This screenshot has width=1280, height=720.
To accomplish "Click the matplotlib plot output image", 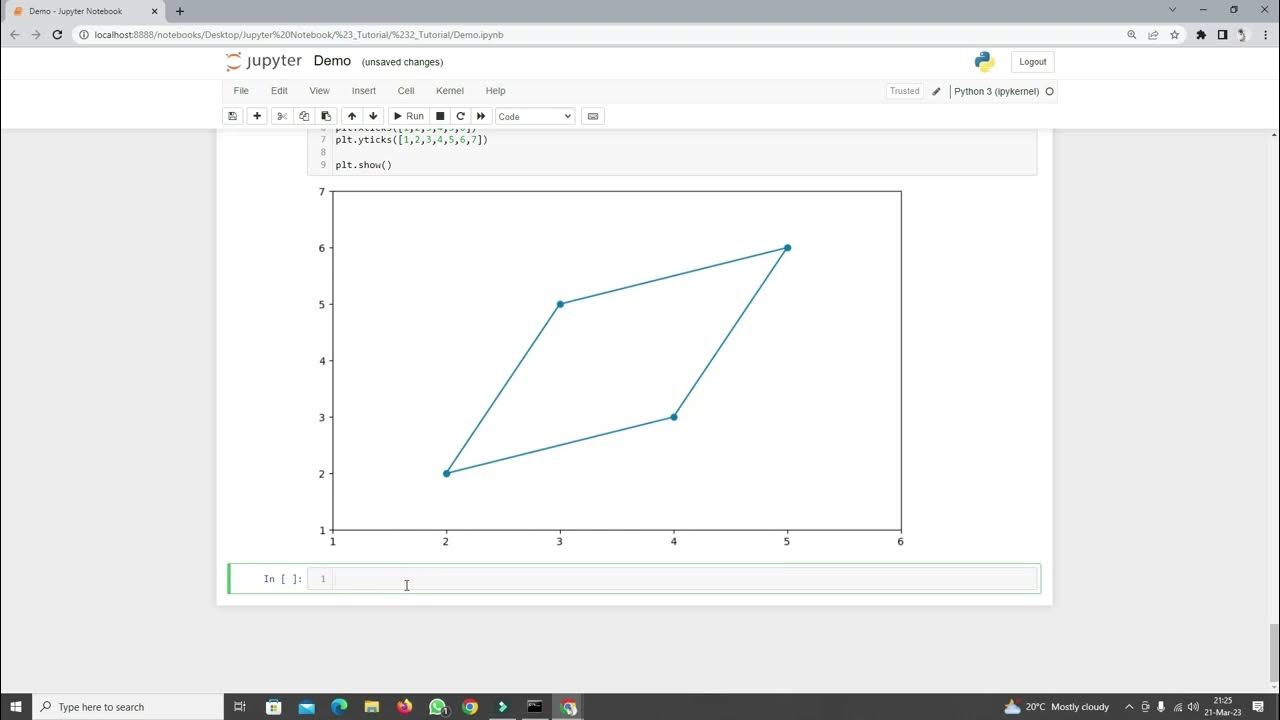I will tap(609, 368).
